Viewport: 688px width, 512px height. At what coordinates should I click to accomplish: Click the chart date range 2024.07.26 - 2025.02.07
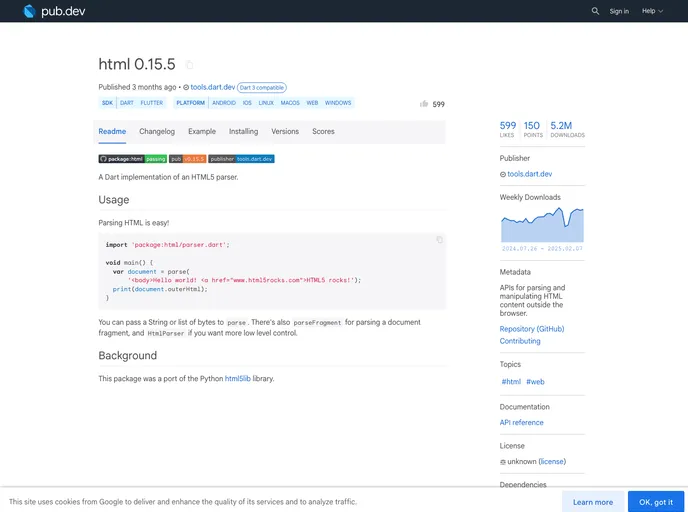click(542, 249)
